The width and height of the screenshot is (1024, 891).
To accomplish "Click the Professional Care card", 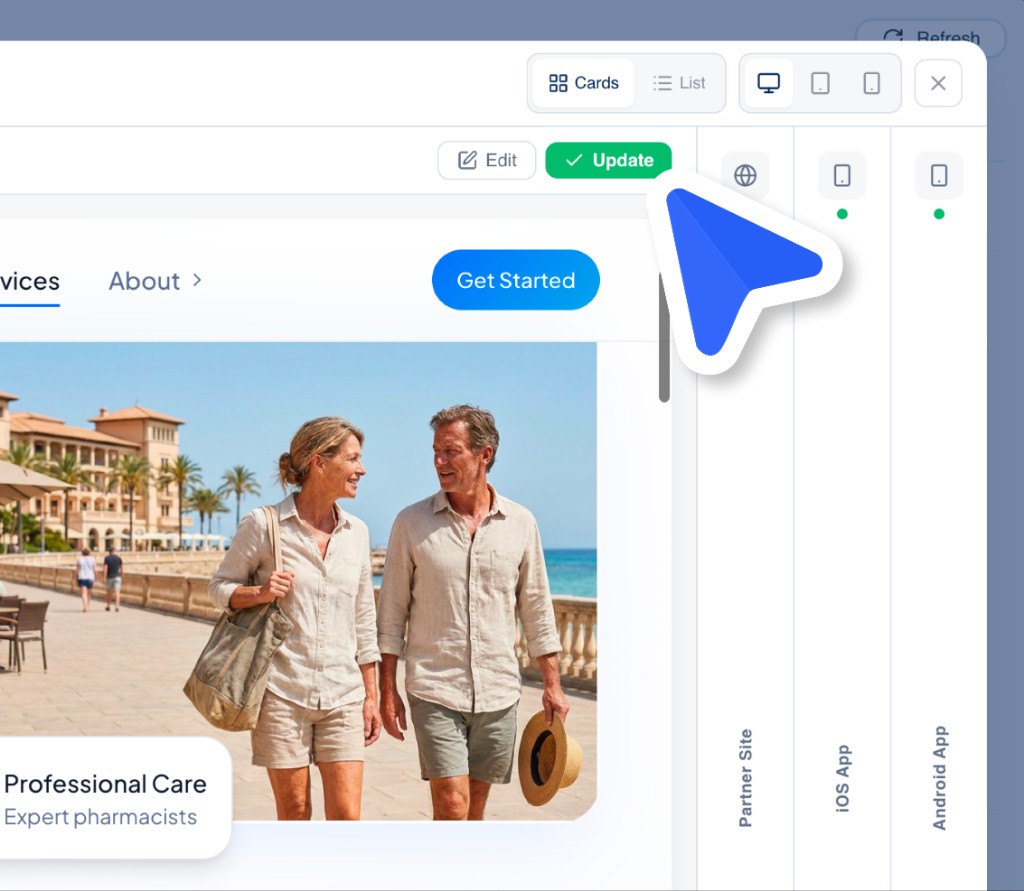I will tap(105, 797).
